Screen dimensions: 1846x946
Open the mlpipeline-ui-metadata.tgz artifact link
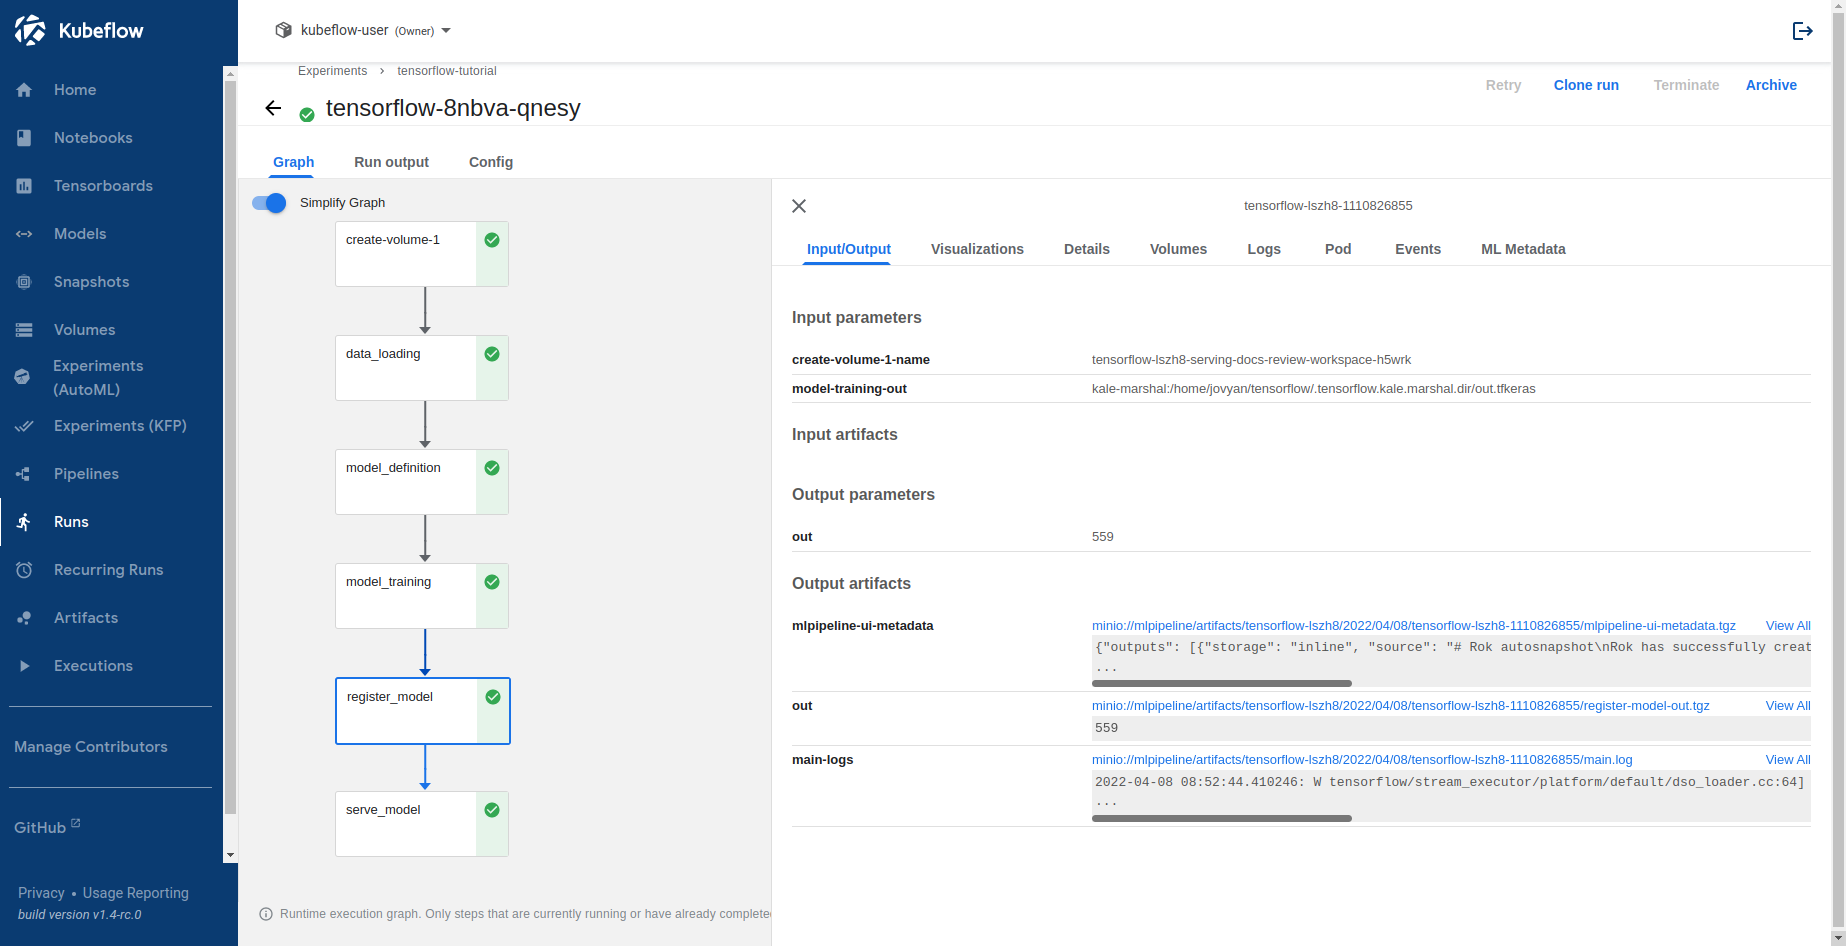point(1414,626)
